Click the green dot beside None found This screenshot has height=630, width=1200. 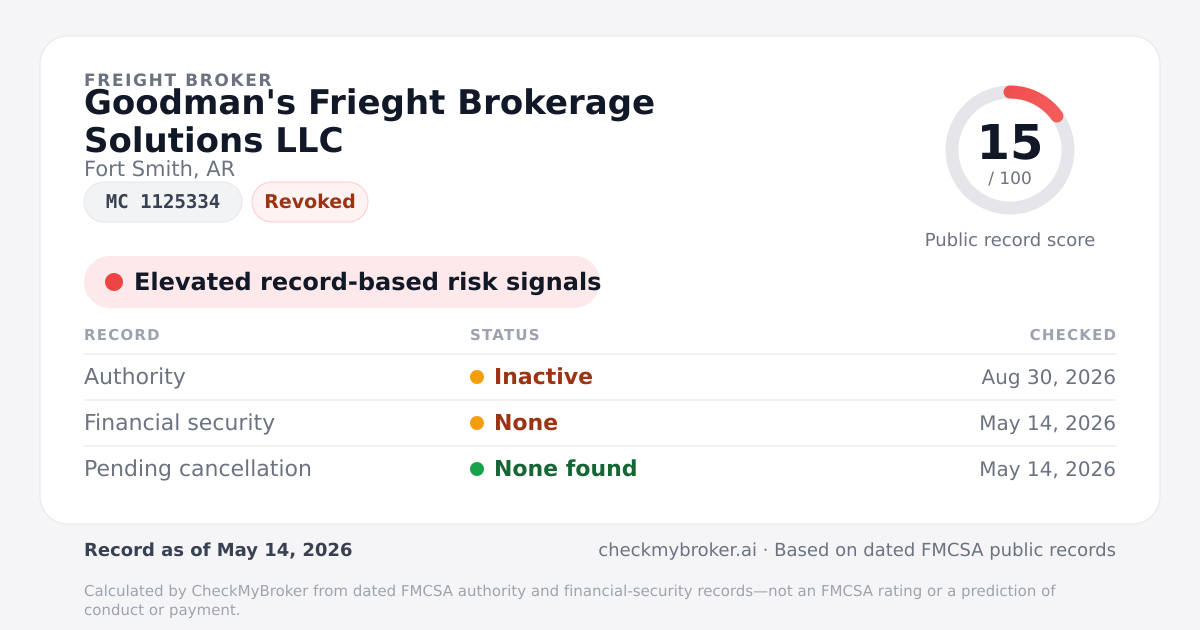pos(477,469)
